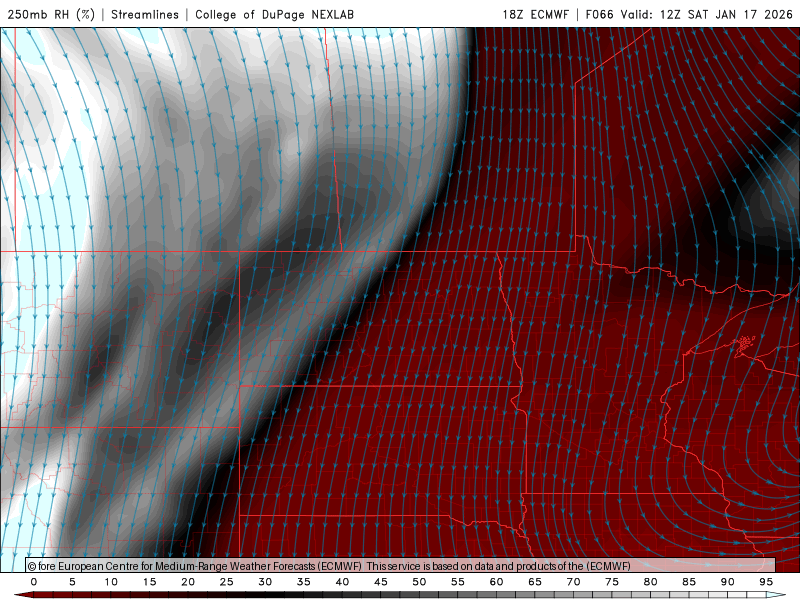Click the "70" value on the color scale
The image size is (800, 600).
[573, 582]
